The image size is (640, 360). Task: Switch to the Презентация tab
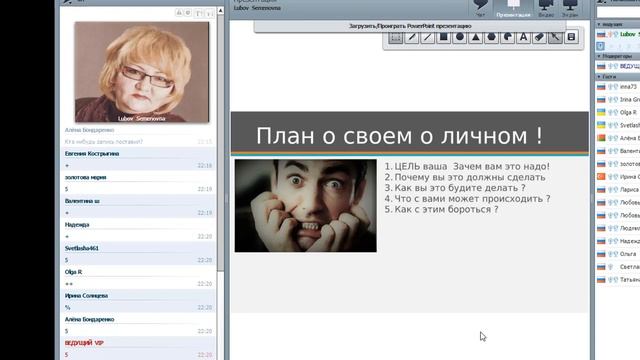[x=513, y=9]
